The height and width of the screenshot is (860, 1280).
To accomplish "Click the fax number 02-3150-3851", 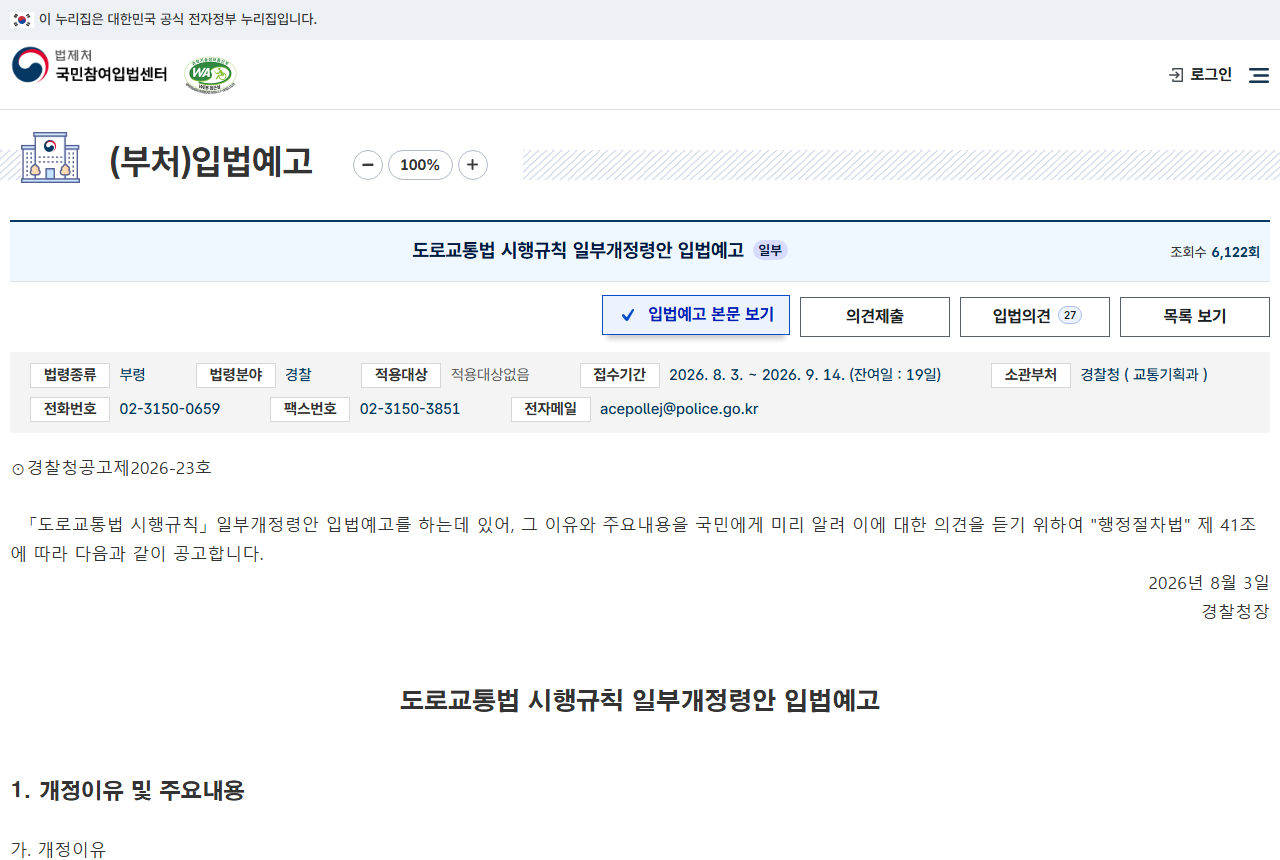I will tap(410, 409).
